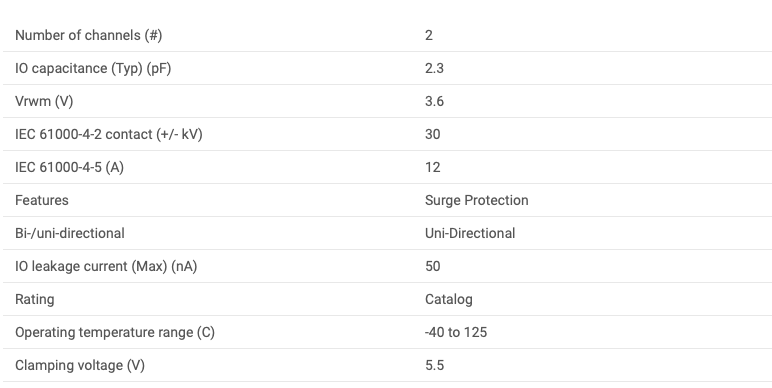
Task: Select the 50 nA leakage current value
Action: coord(433,266)
